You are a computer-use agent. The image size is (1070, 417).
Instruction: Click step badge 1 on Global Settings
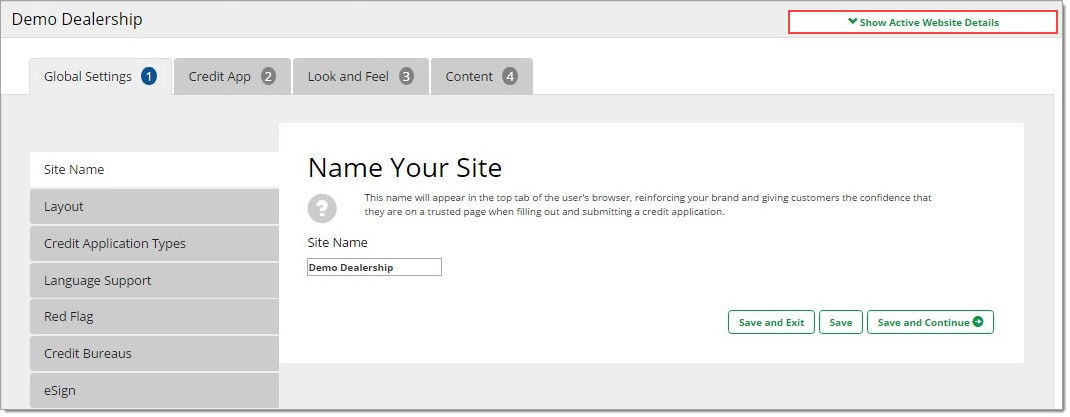pos(149,76)
